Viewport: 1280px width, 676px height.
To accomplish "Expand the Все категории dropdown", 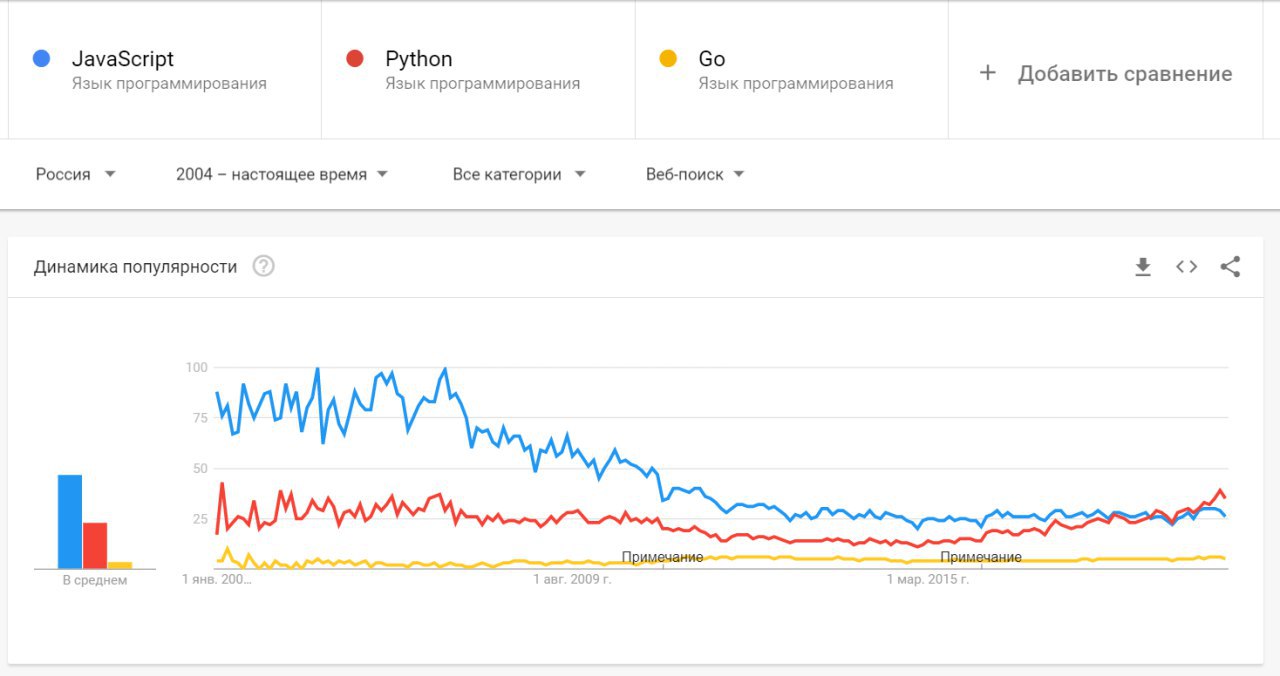I will pos(518,174).
